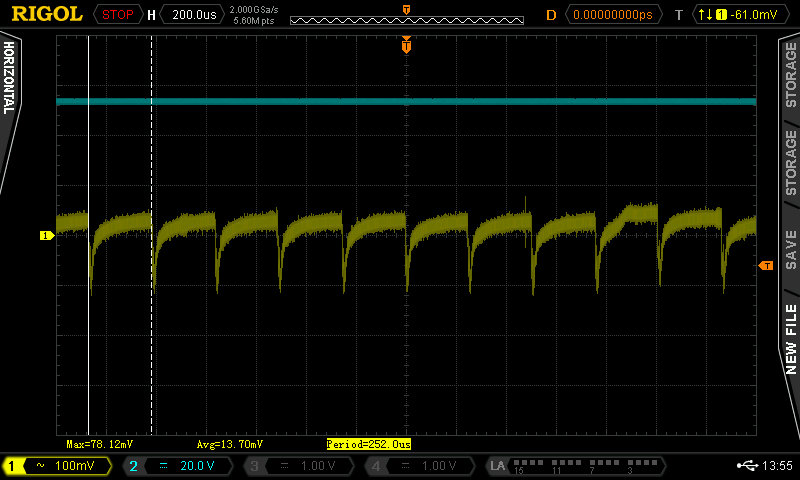Click the 13:55 clock
This screenshot has width=800, height=480.
[x=778, y=465]
